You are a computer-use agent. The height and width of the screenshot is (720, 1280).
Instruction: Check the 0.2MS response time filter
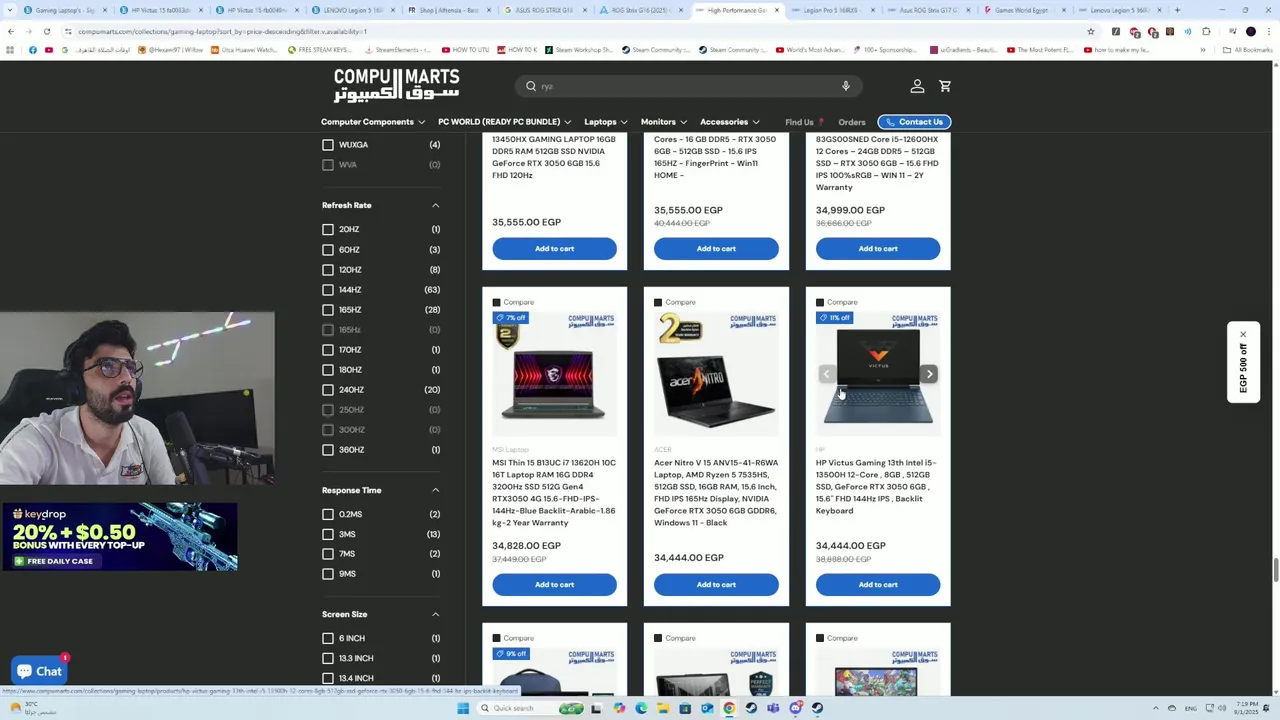[x=328, y=514]
